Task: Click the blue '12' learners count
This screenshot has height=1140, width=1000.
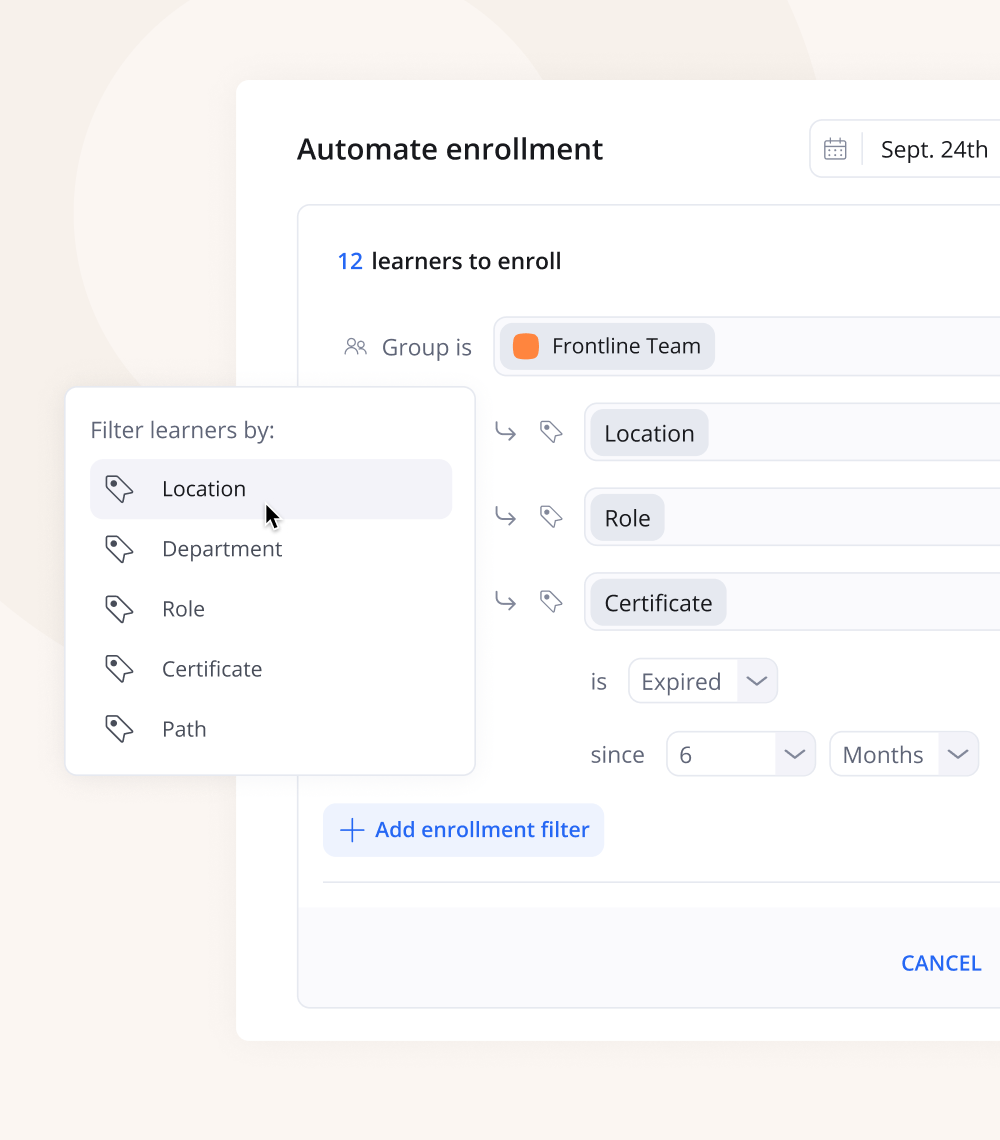Action: point(350,261)
